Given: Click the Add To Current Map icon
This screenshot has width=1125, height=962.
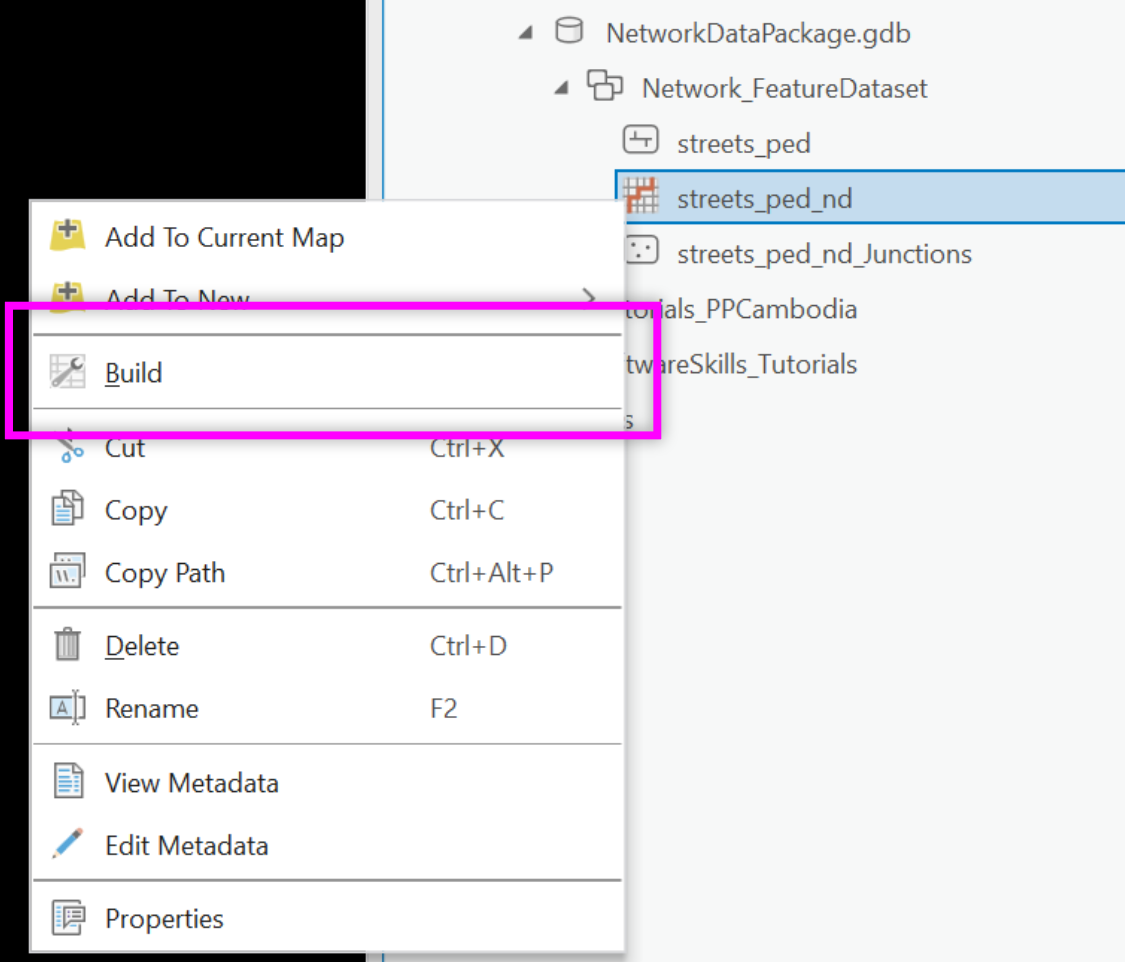Looking at the screenshot, I should [x=68, y=232].
